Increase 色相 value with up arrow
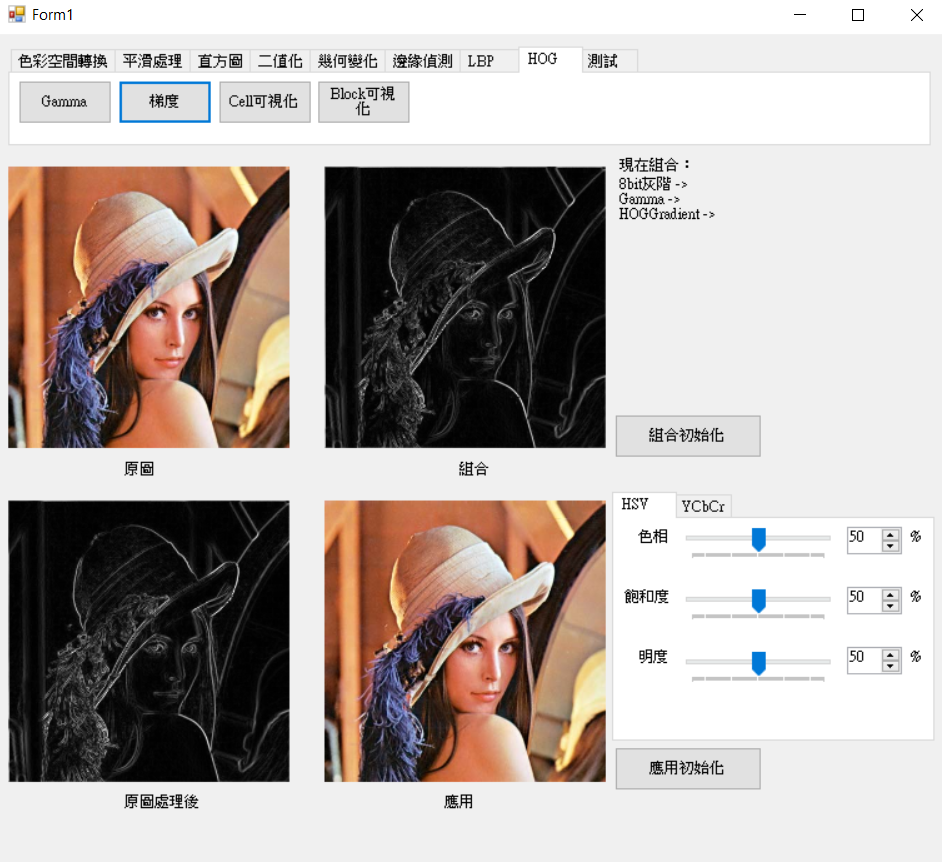The image size is (942, 862). [890, 534]
